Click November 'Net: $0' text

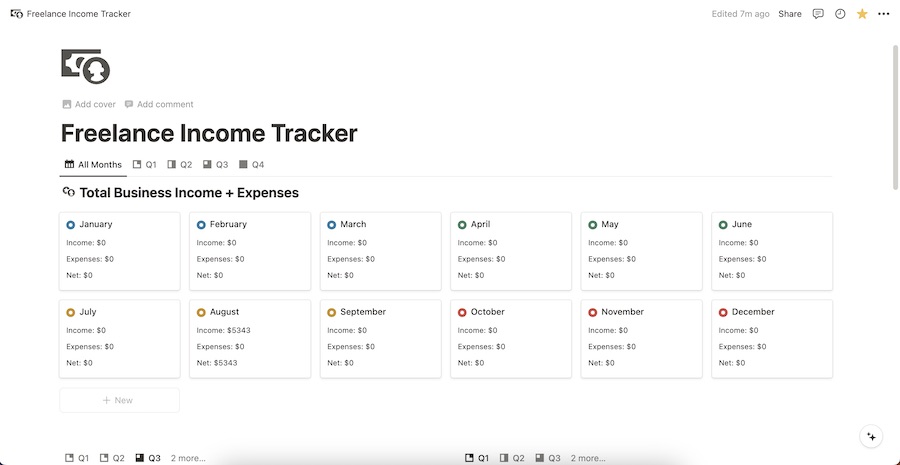602,363
